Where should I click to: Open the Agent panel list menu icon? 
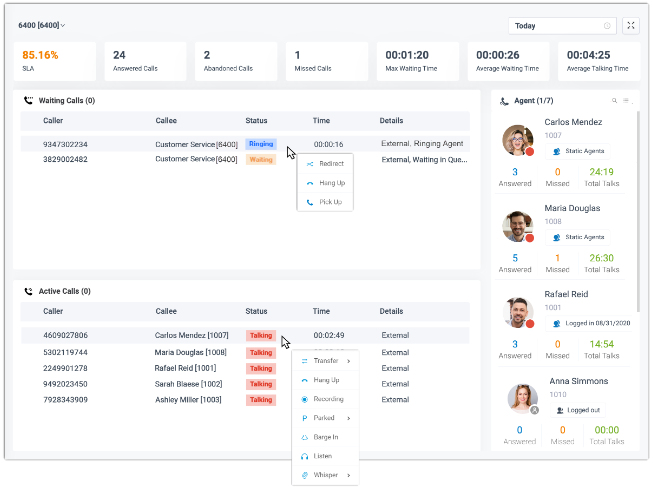pyautogui.click(x=627, y=101)
